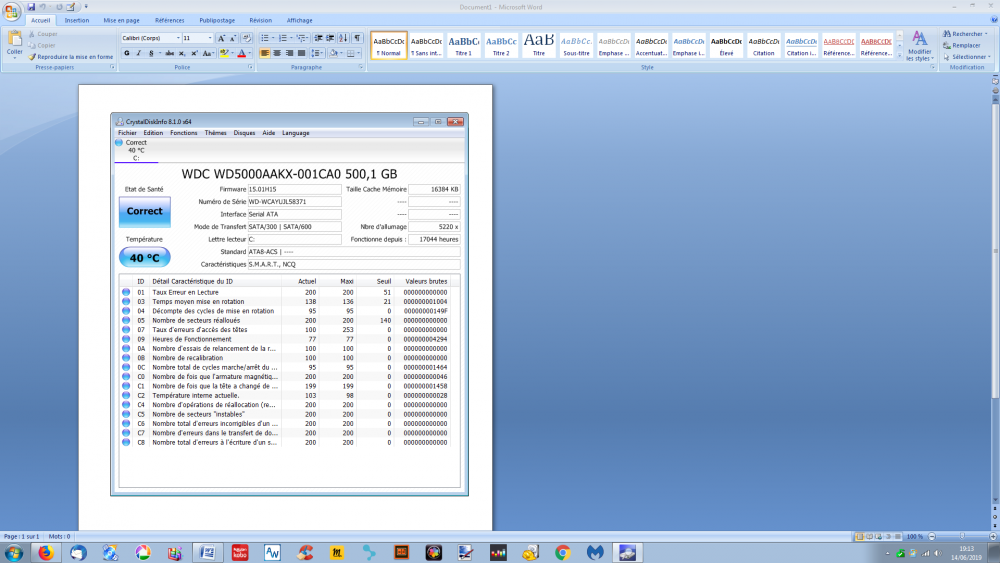Enable center text alignment
The image size is (1000, 563).
277,53
